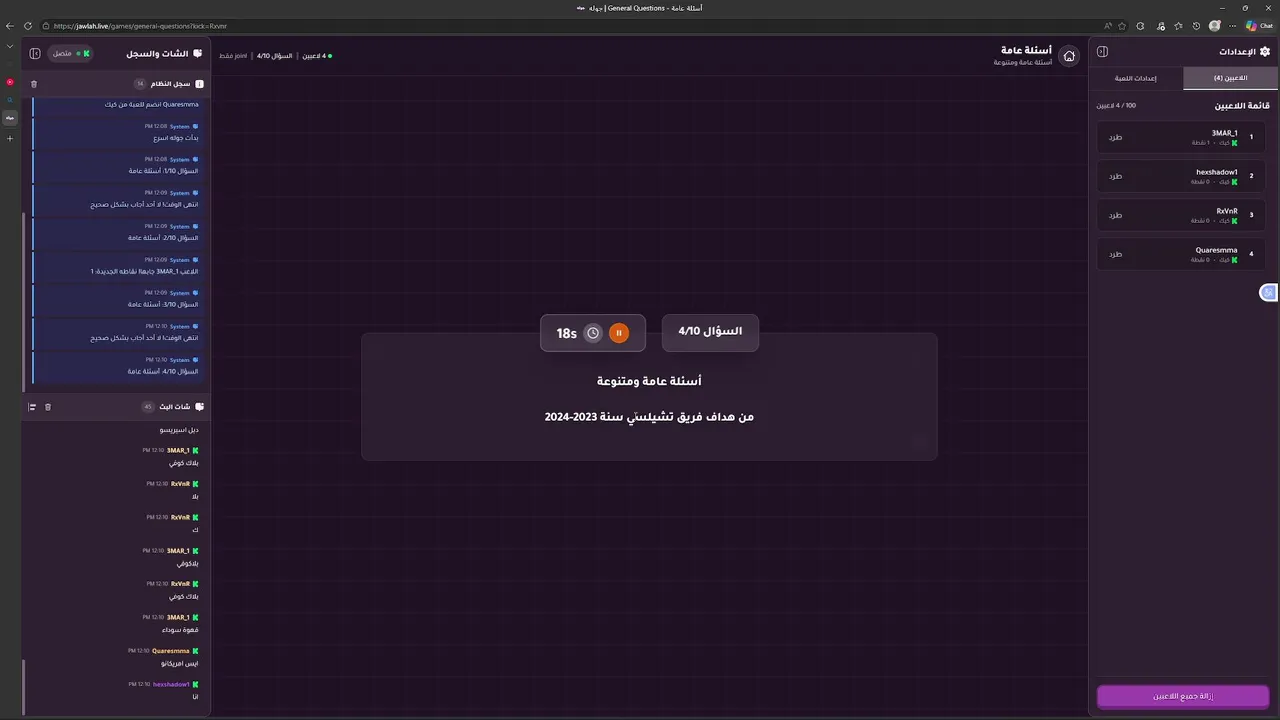
Task: Clear stream chat with trash icon
Action: pyautogui.click(x=48, y=407)
